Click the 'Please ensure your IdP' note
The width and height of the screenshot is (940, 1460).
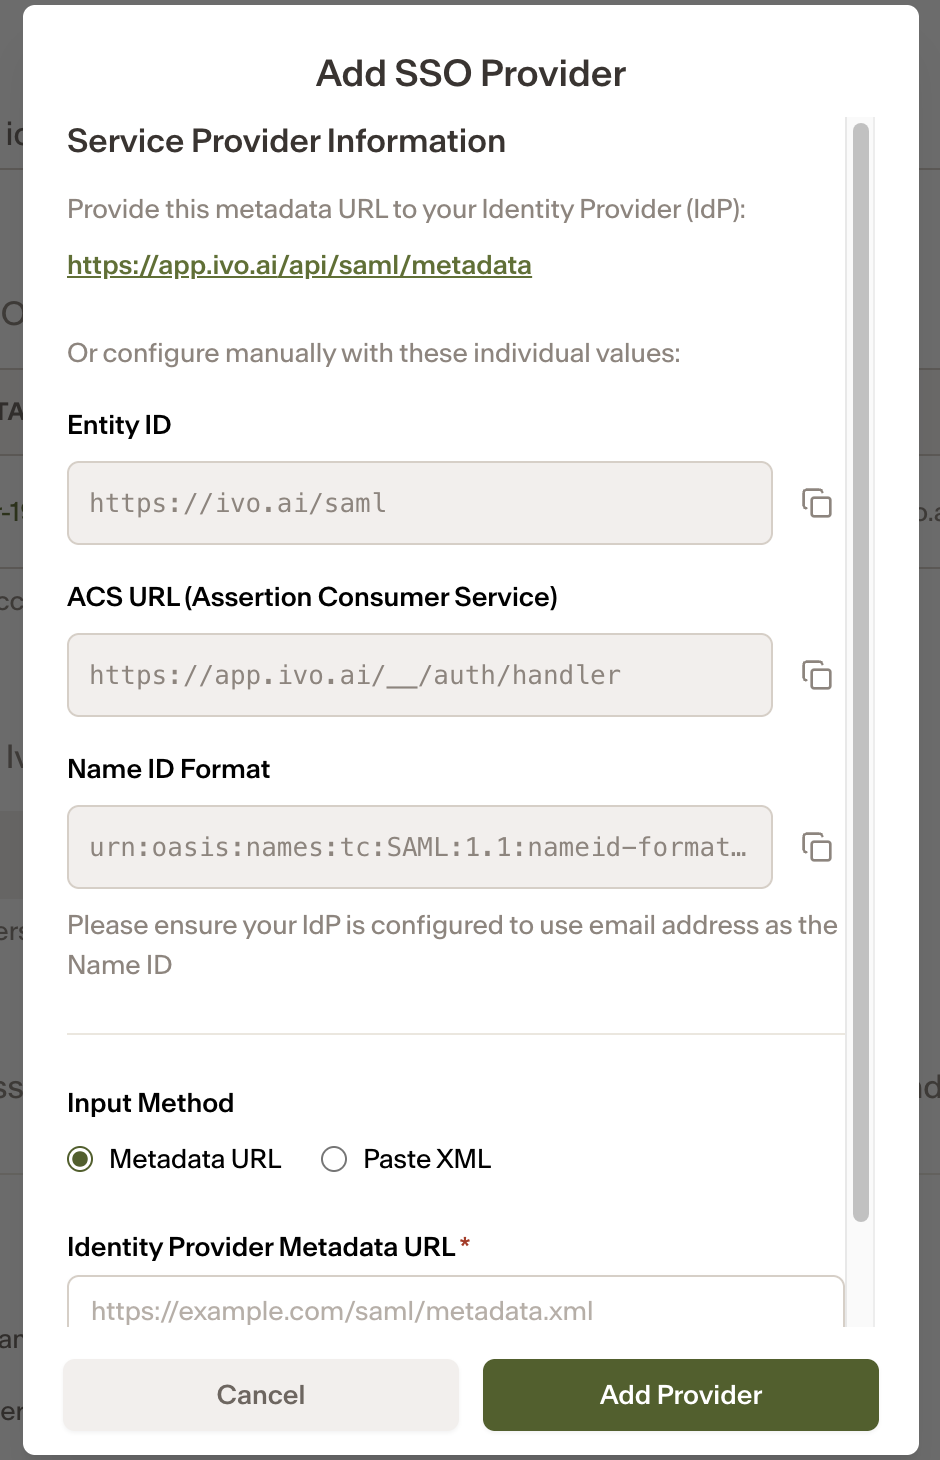click(x=452, y=945)
